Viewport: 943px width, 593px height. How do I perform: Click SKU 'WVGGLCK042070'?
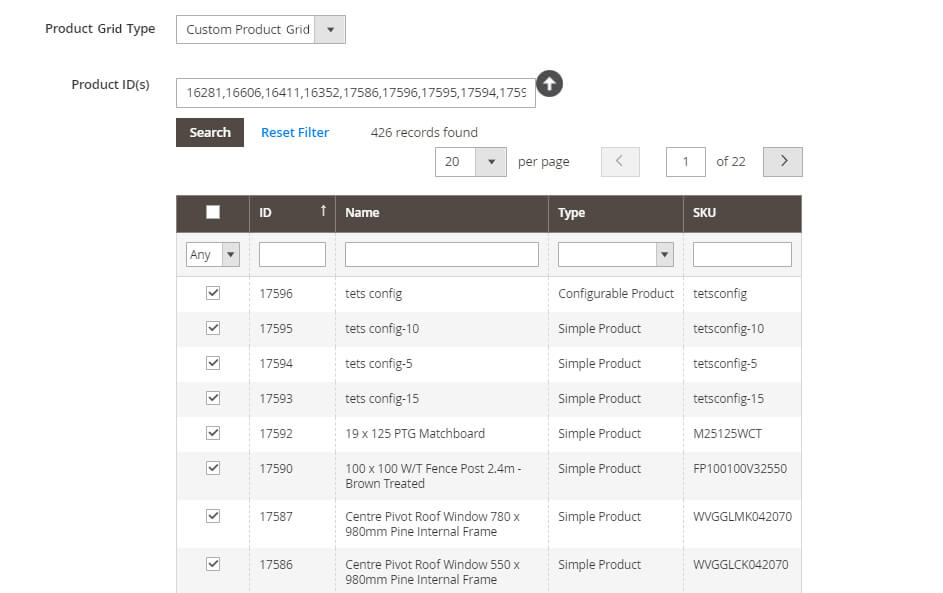(x=740, y=564)
